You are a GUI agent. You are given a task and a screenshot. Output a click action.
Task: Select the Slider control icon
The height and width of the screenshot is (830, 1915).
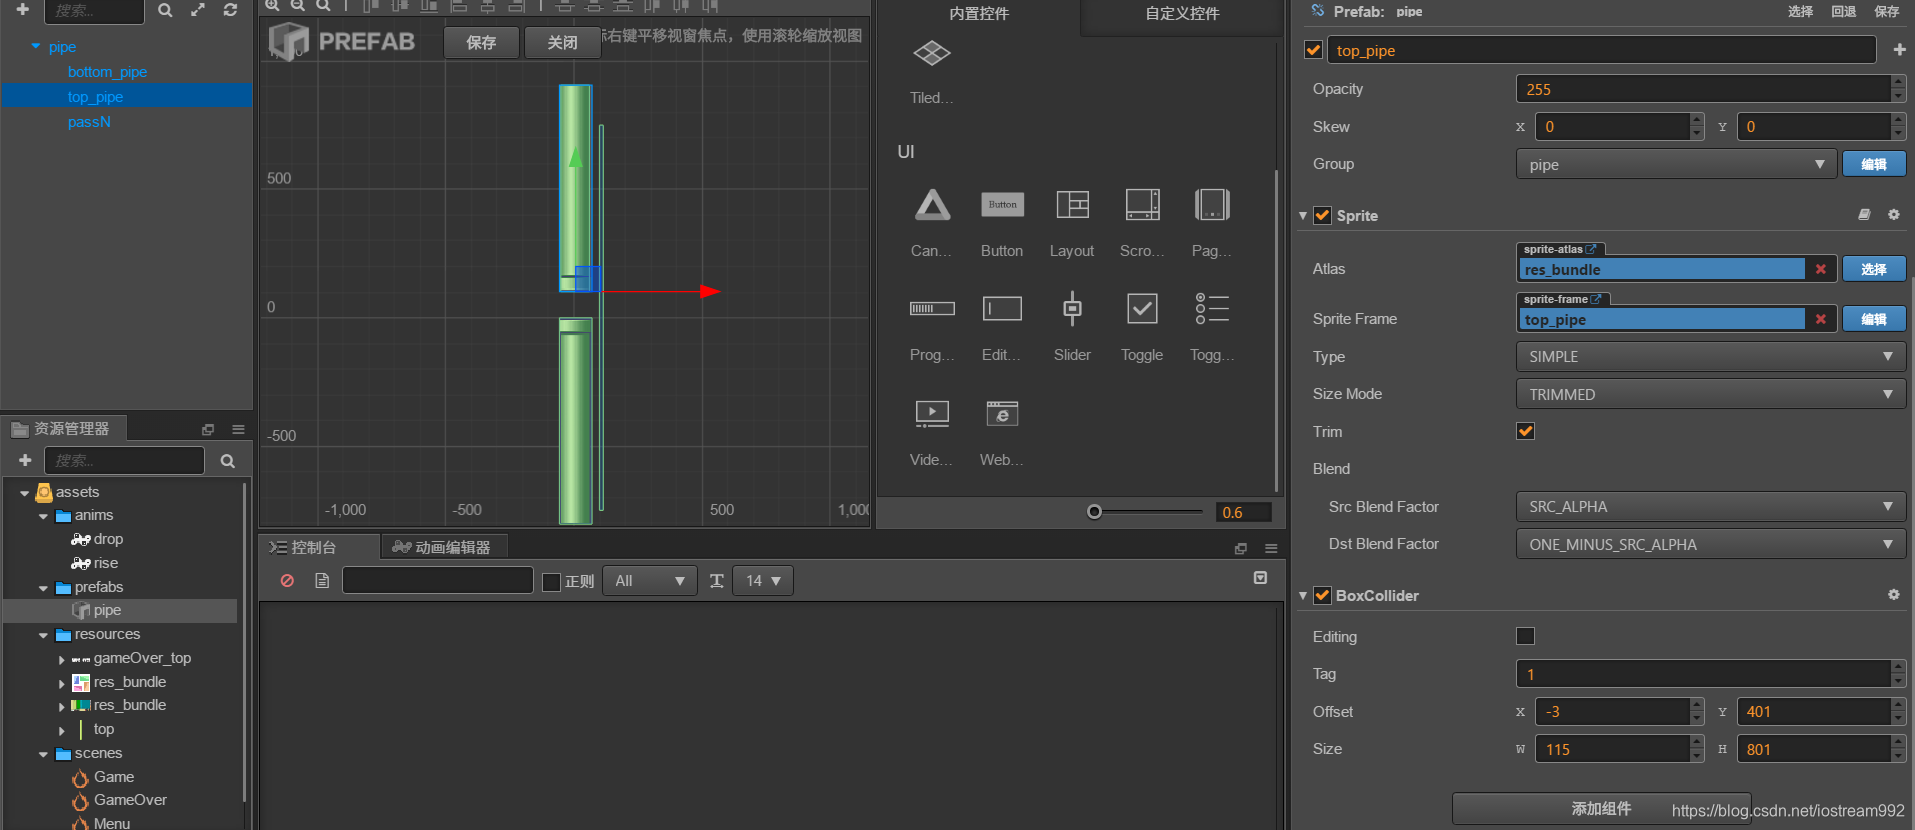point(1072,309)
